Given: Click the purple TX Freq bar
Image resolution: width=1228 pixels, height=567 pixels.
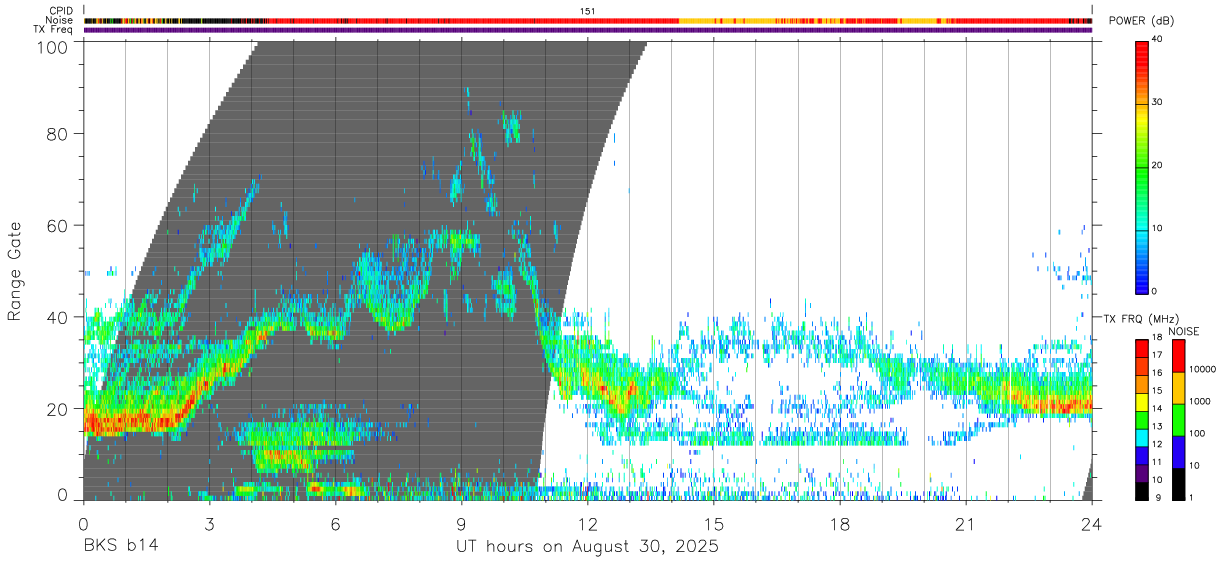Looking at the screenshot, I should (588, 30).
